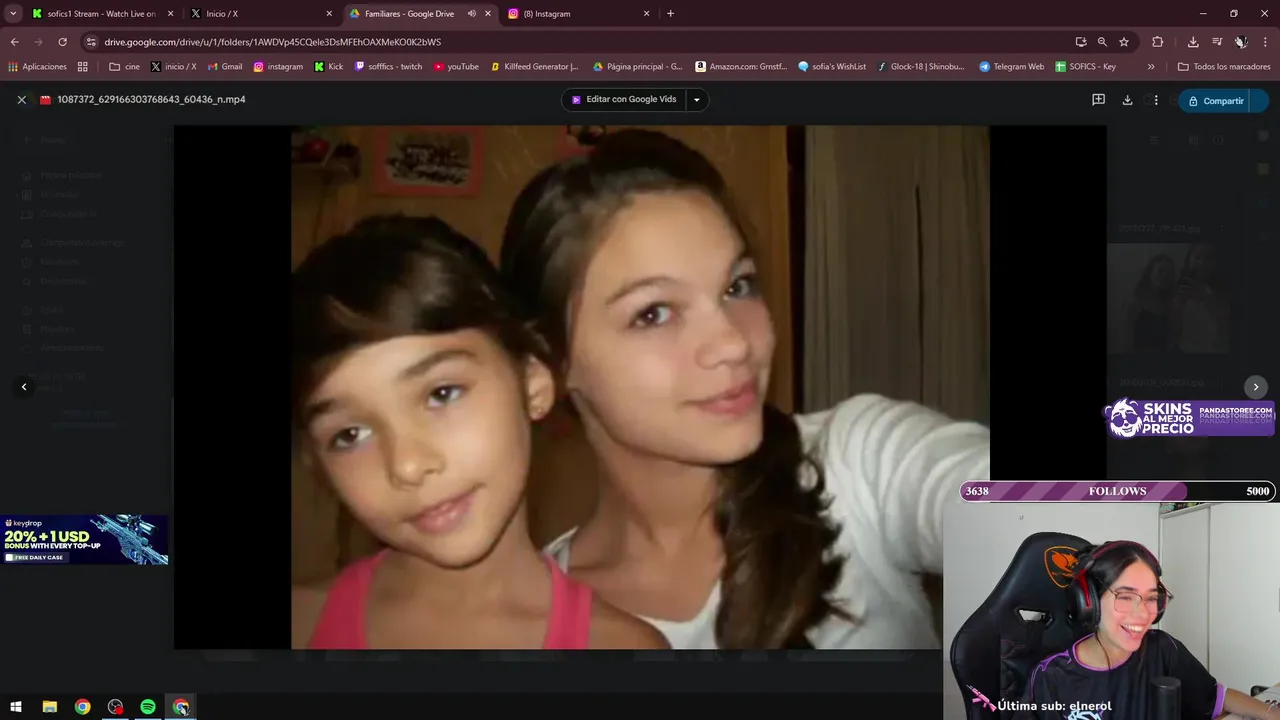Open Telegram Web bookmark
1280x720 pixels.
tap(1011, 67)
